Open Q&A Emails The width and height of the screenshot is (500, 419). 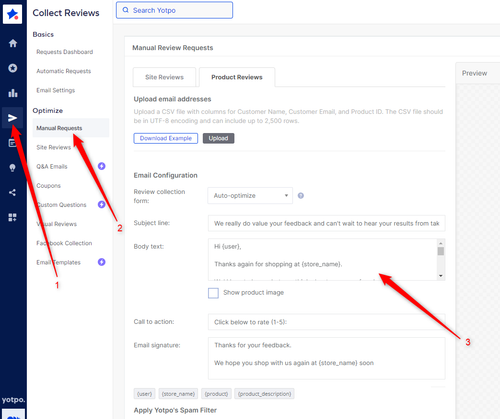[x=52, y=166]
